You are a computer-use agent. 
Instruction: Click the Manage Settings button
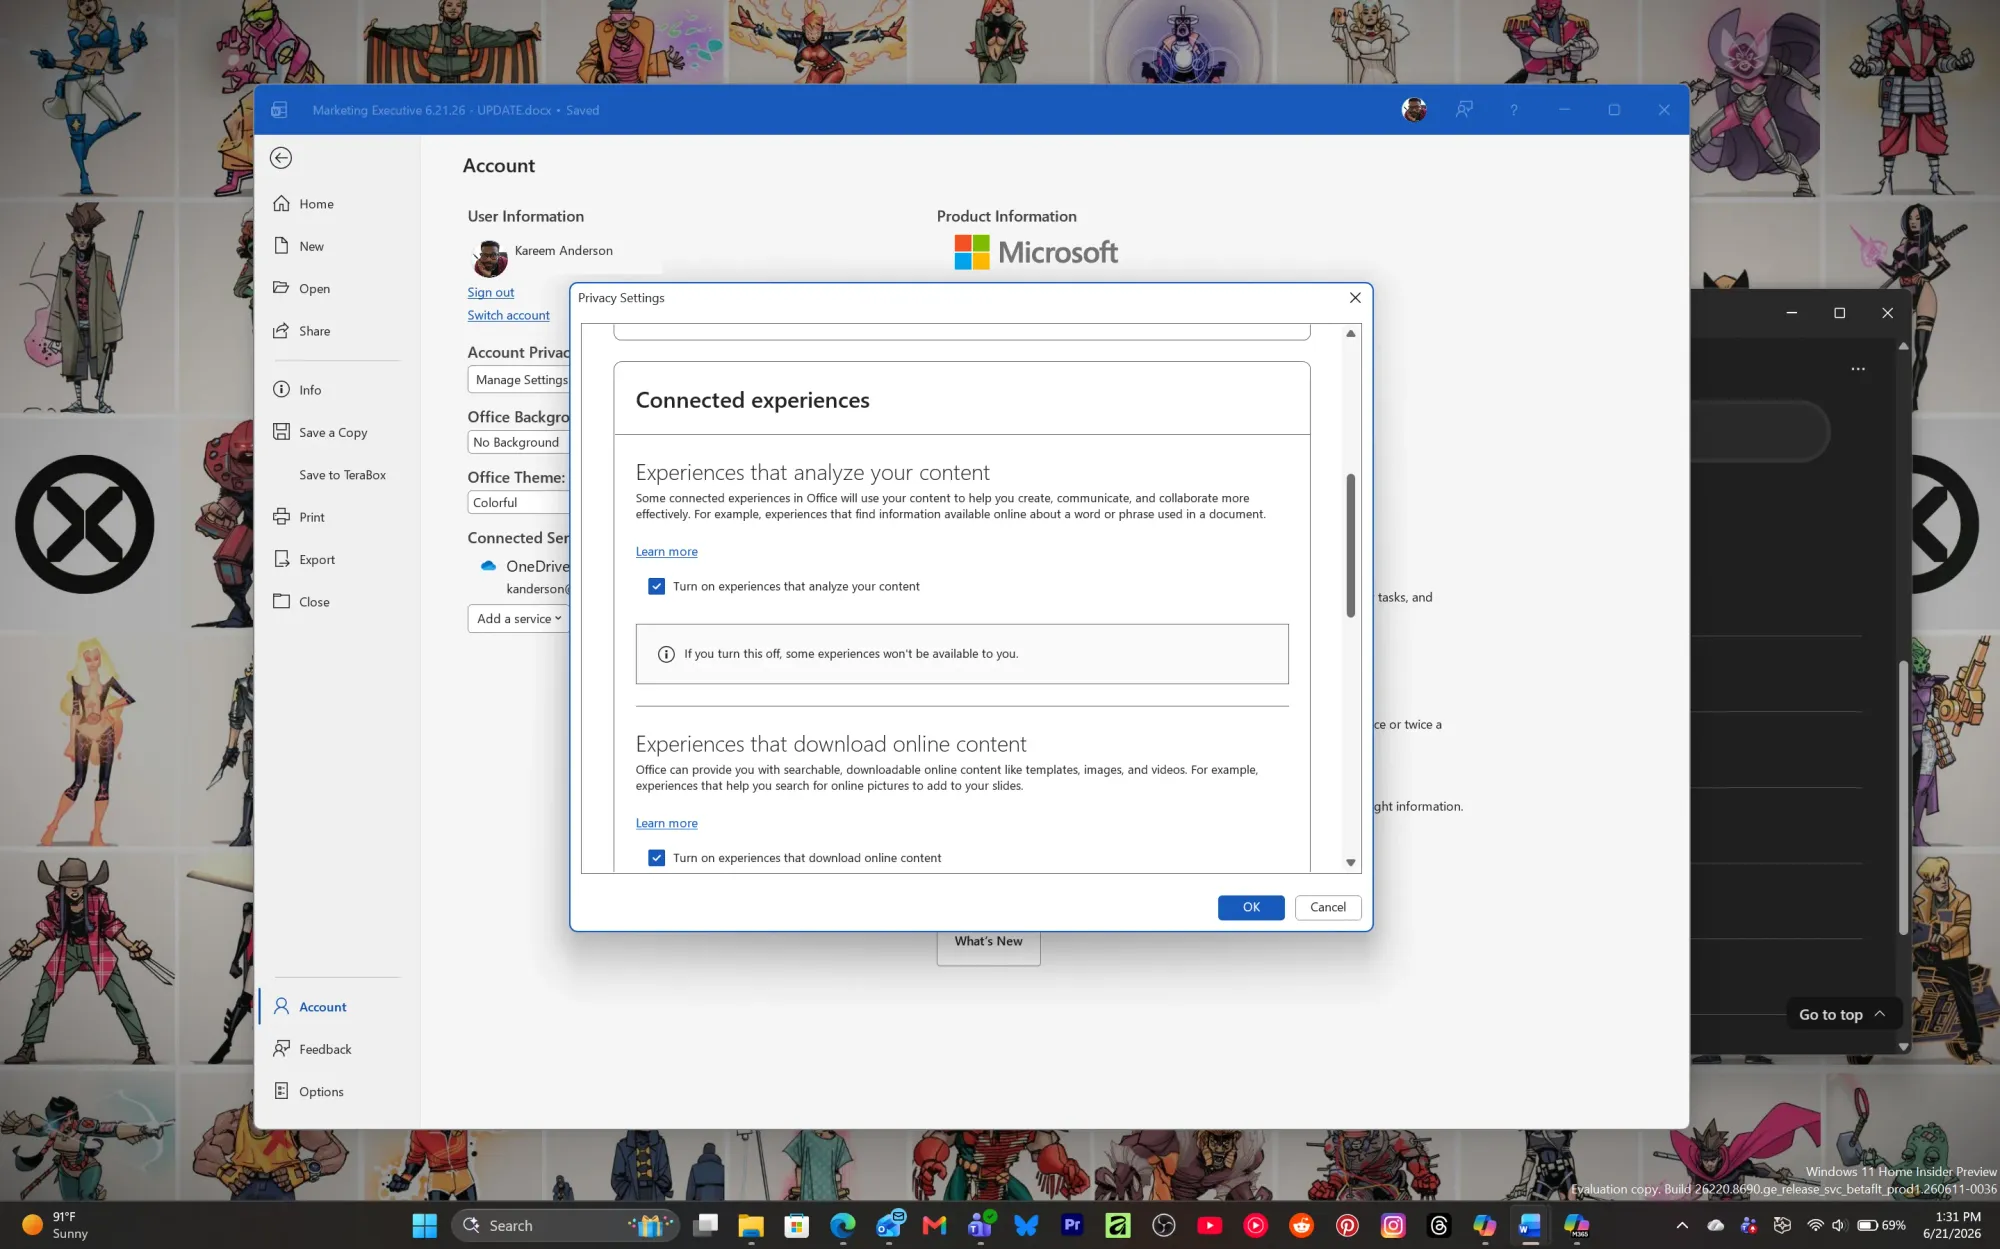click(x=519, y=380)
